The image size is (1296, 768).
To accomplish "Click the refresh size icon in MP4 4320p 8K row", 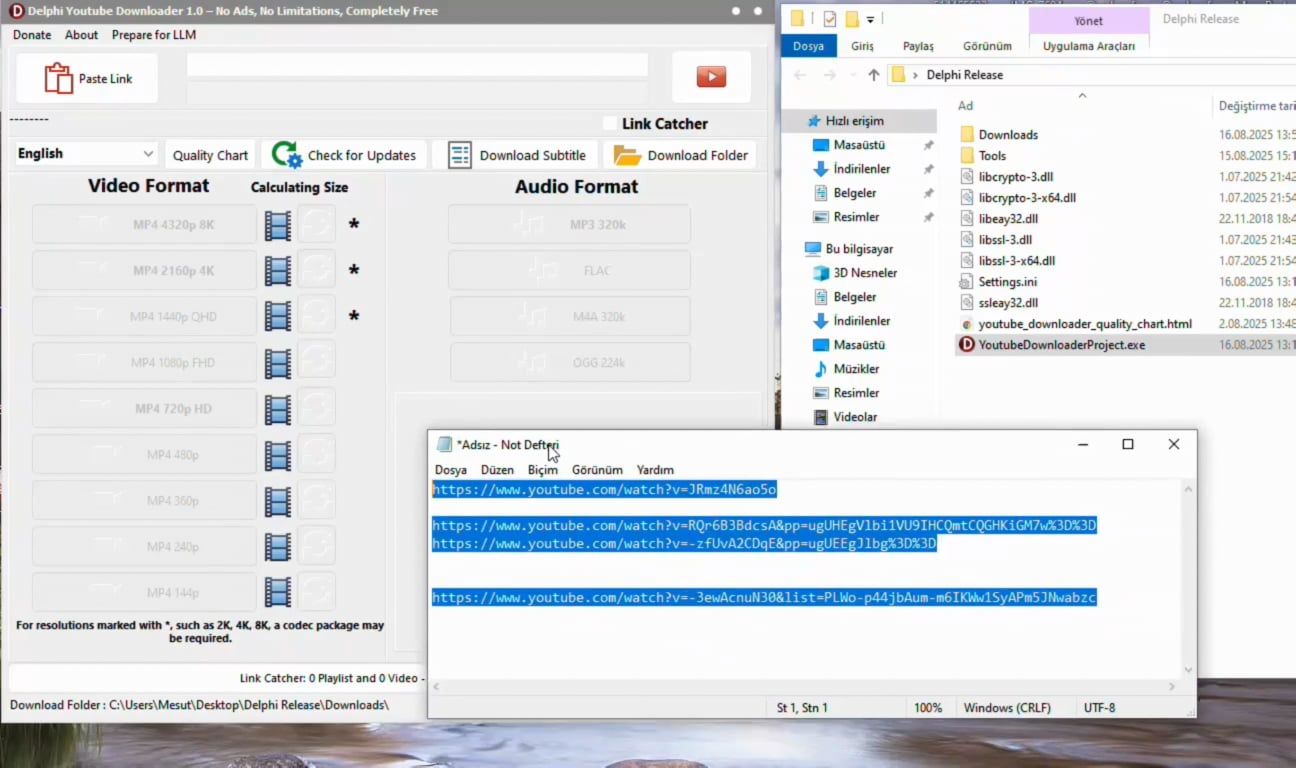I will [x=317, y=225].
